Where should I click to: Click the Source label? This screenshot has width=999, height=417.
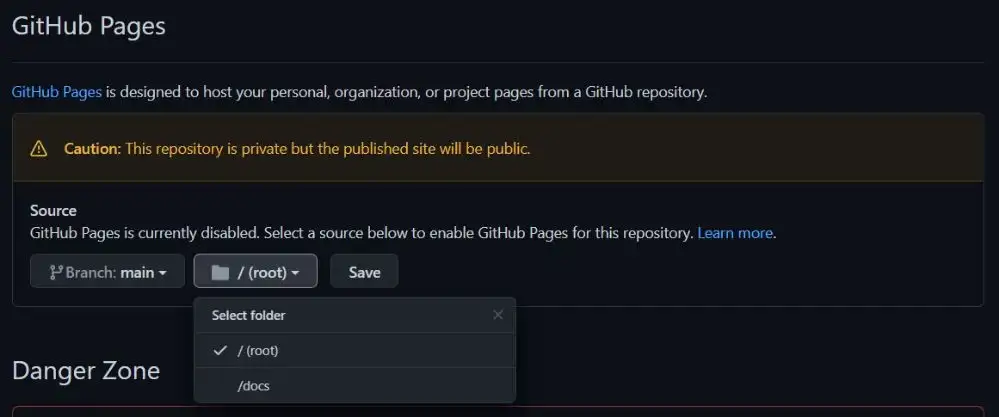click(53, 211)
